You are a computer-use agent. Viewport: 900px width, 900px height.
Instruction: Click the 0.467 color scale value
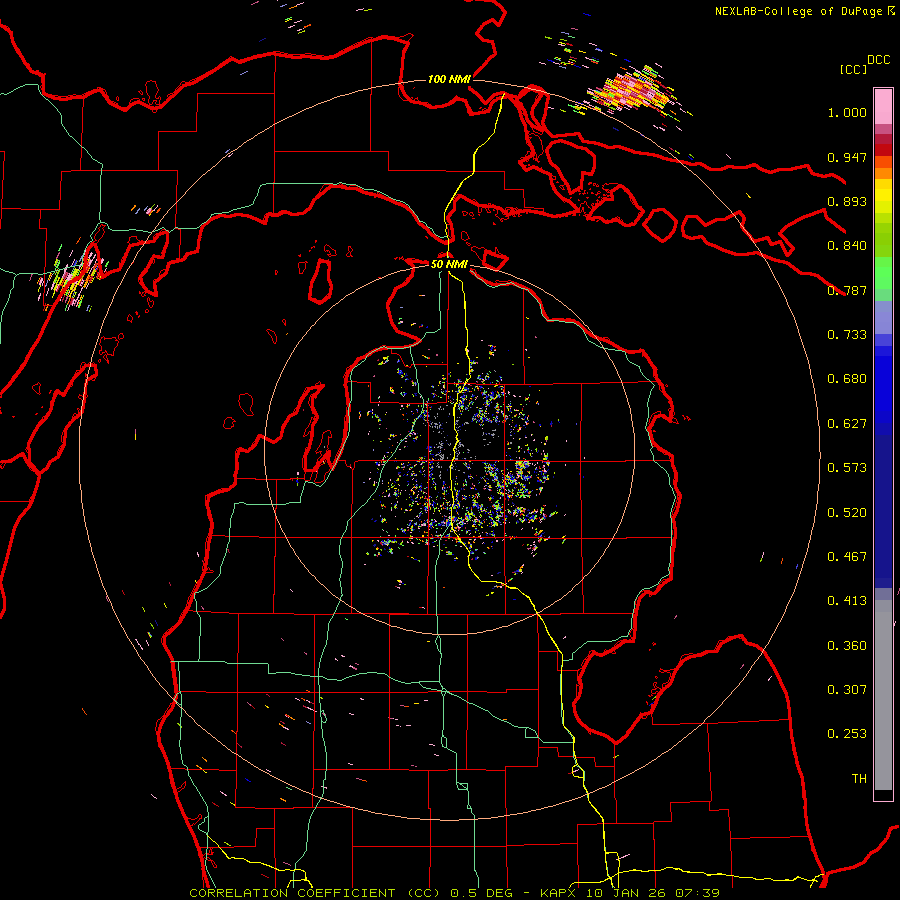(847, 557)
